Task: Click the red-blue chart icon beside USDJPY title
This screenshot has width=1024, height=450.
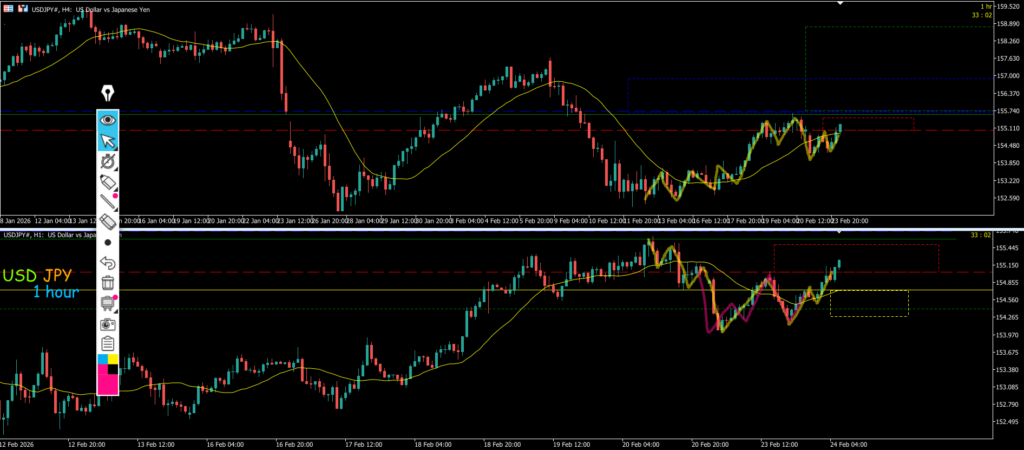Action: [24, 8]
